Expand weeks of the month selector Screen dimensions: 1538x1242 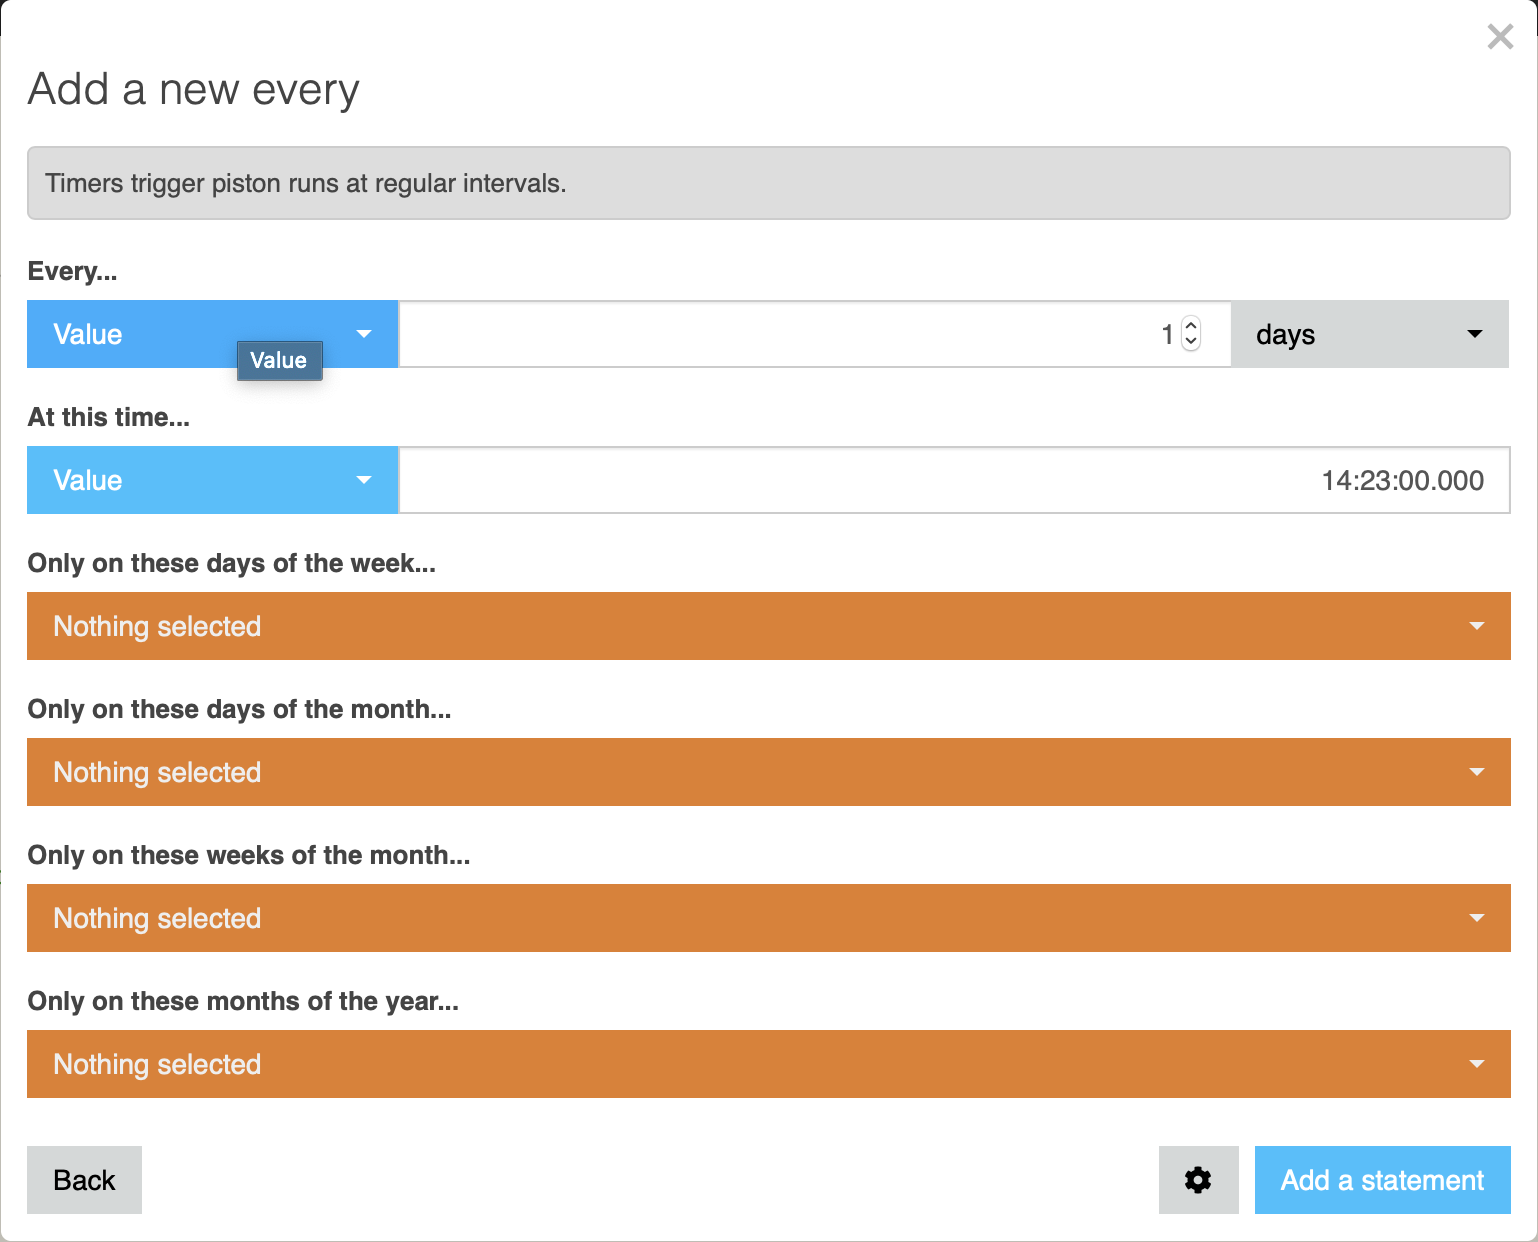768,918
